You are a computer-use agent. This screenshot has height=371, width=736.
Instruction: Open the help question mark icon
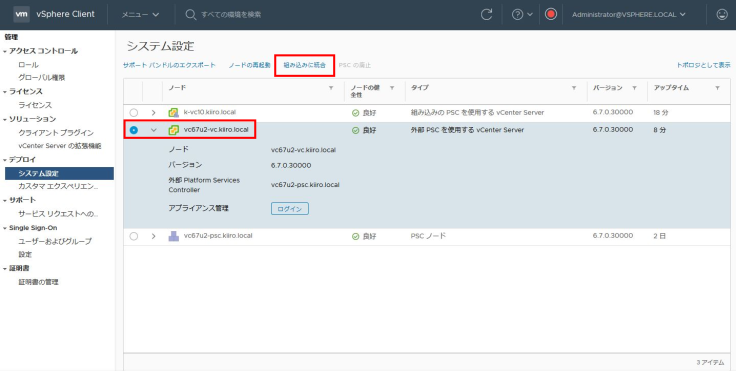(x=517, y=15)
